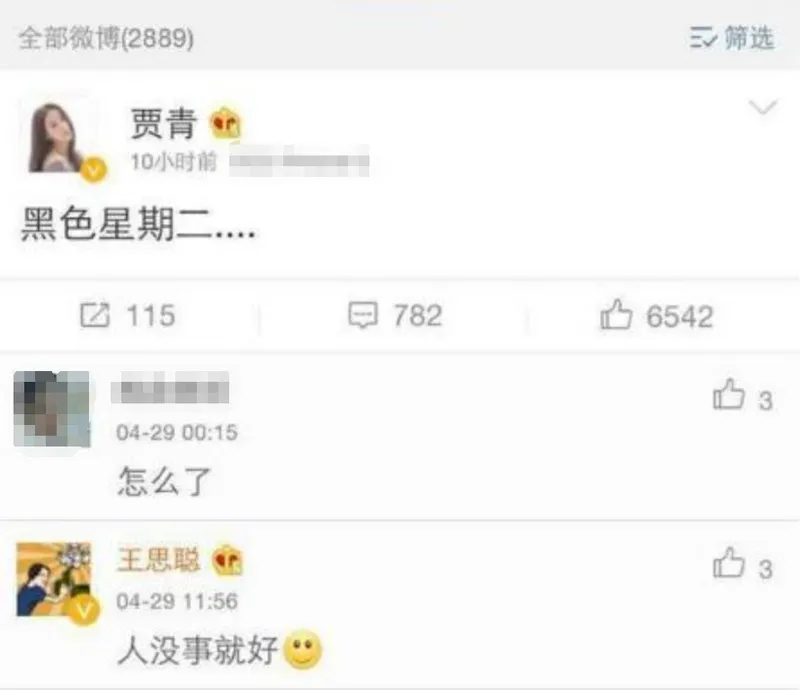800x690 pixels.
Task: Open the 贾青 username link
Action: pos(163,123)
